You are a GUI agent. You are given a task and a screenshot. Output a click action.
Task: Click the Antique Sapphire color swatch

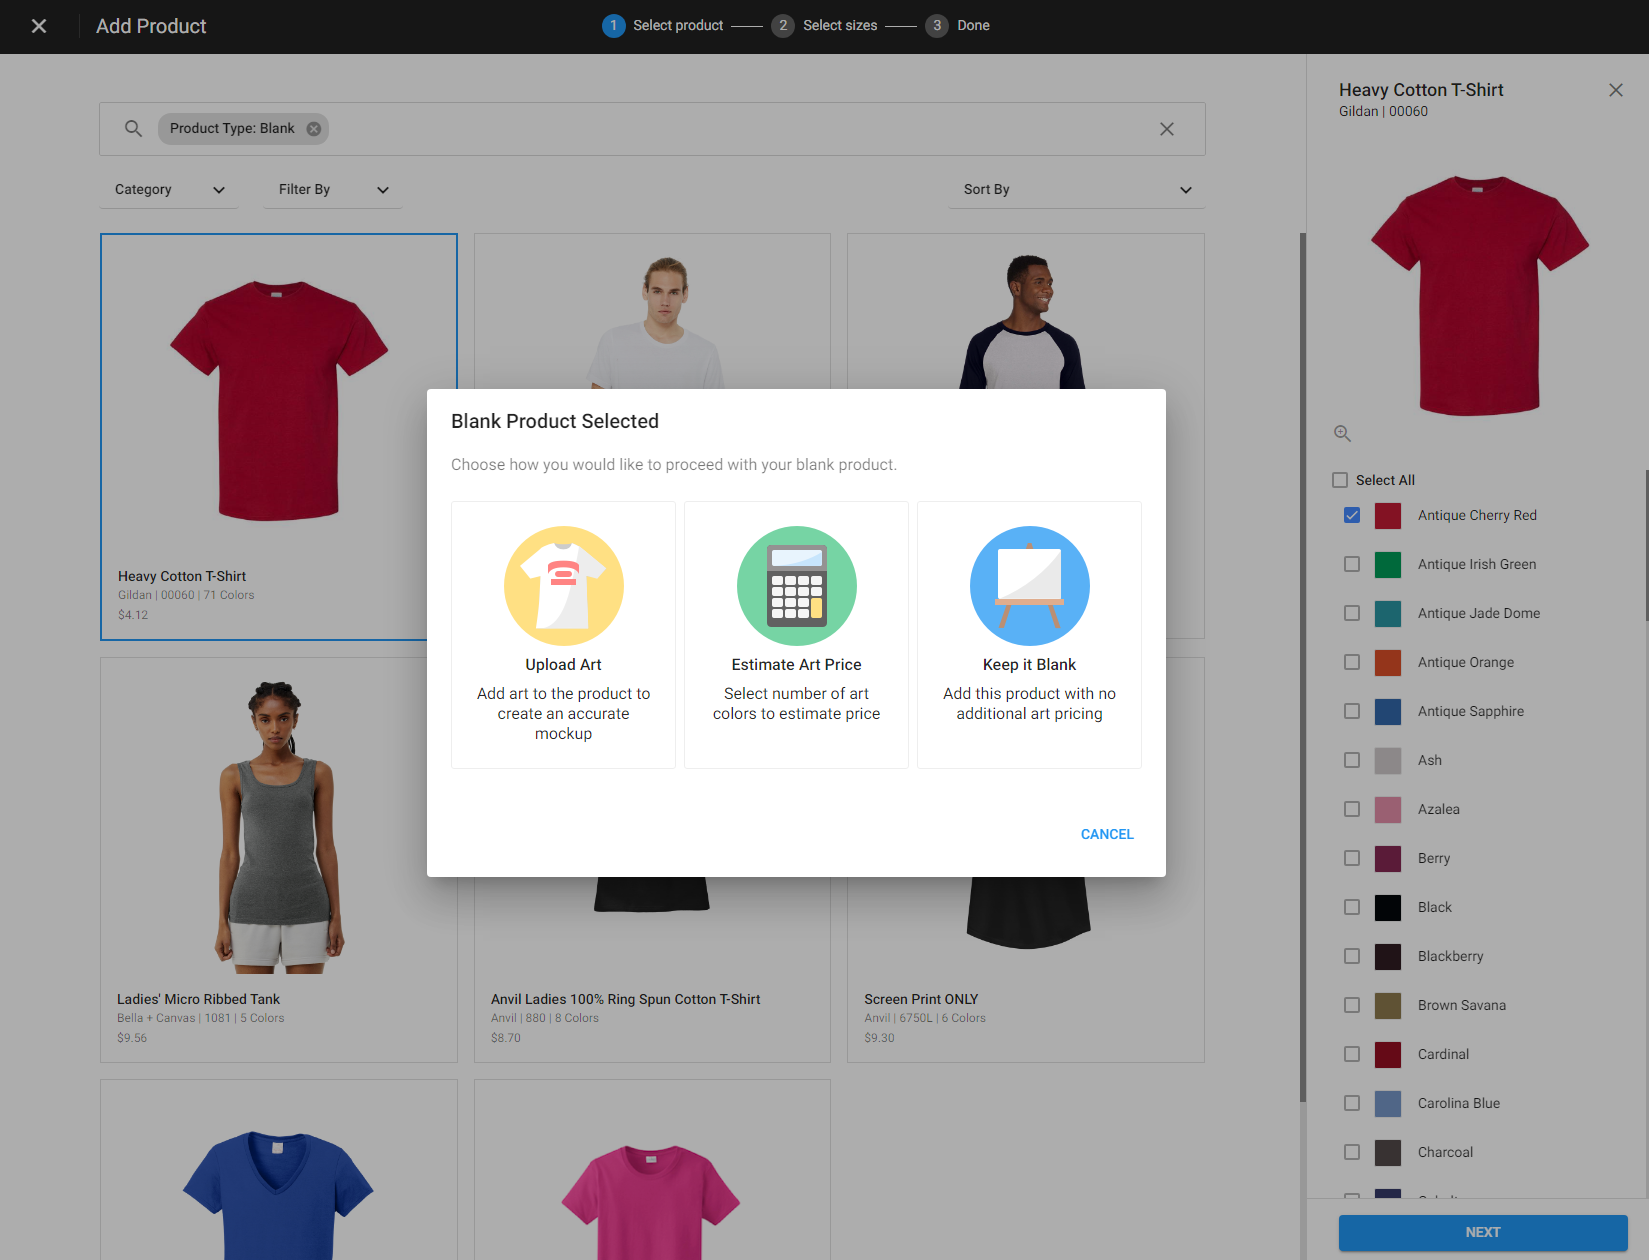pyautogui.click(x=1387, y=711)
